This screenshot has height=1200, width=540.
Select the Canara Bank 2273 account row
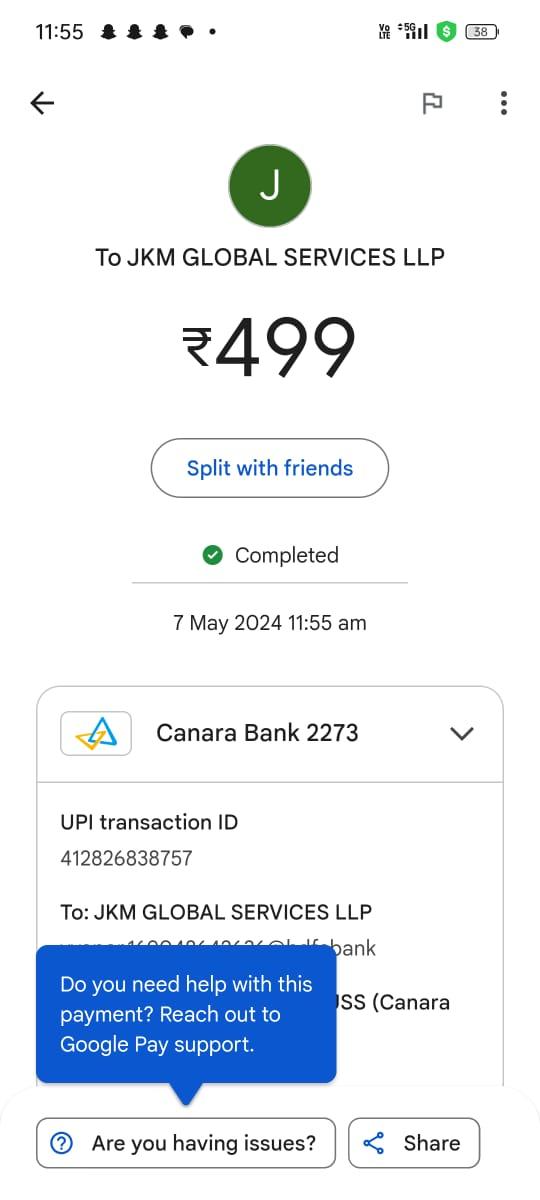tap(270, 733)
